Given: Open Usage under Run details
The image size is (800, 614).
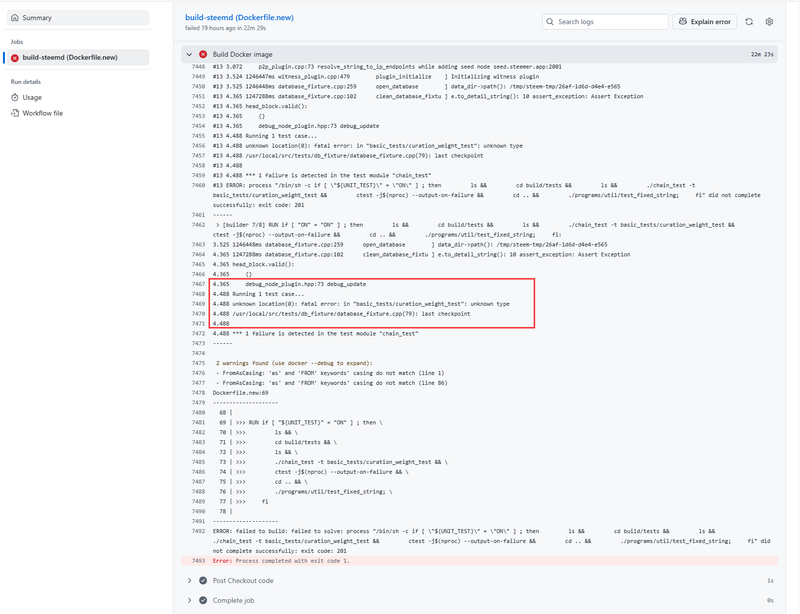Looking at the screenshot, I should point(32,97).
